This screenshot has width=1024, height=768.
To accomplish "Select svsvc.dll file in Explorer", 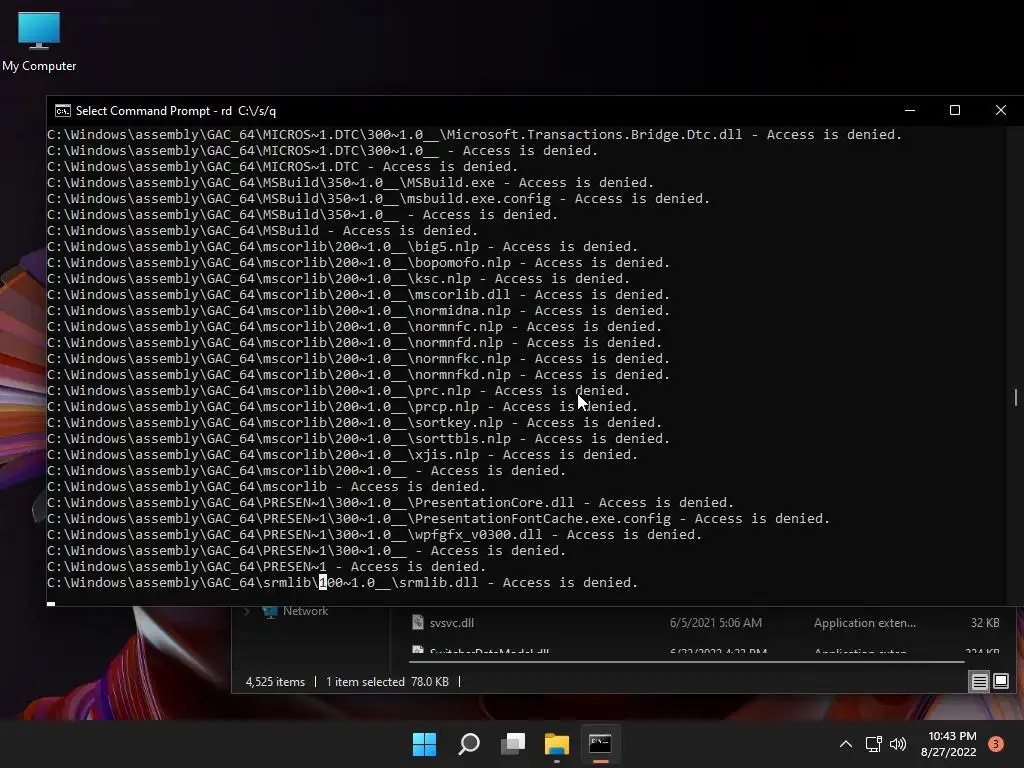I will (x=452, y=623).
